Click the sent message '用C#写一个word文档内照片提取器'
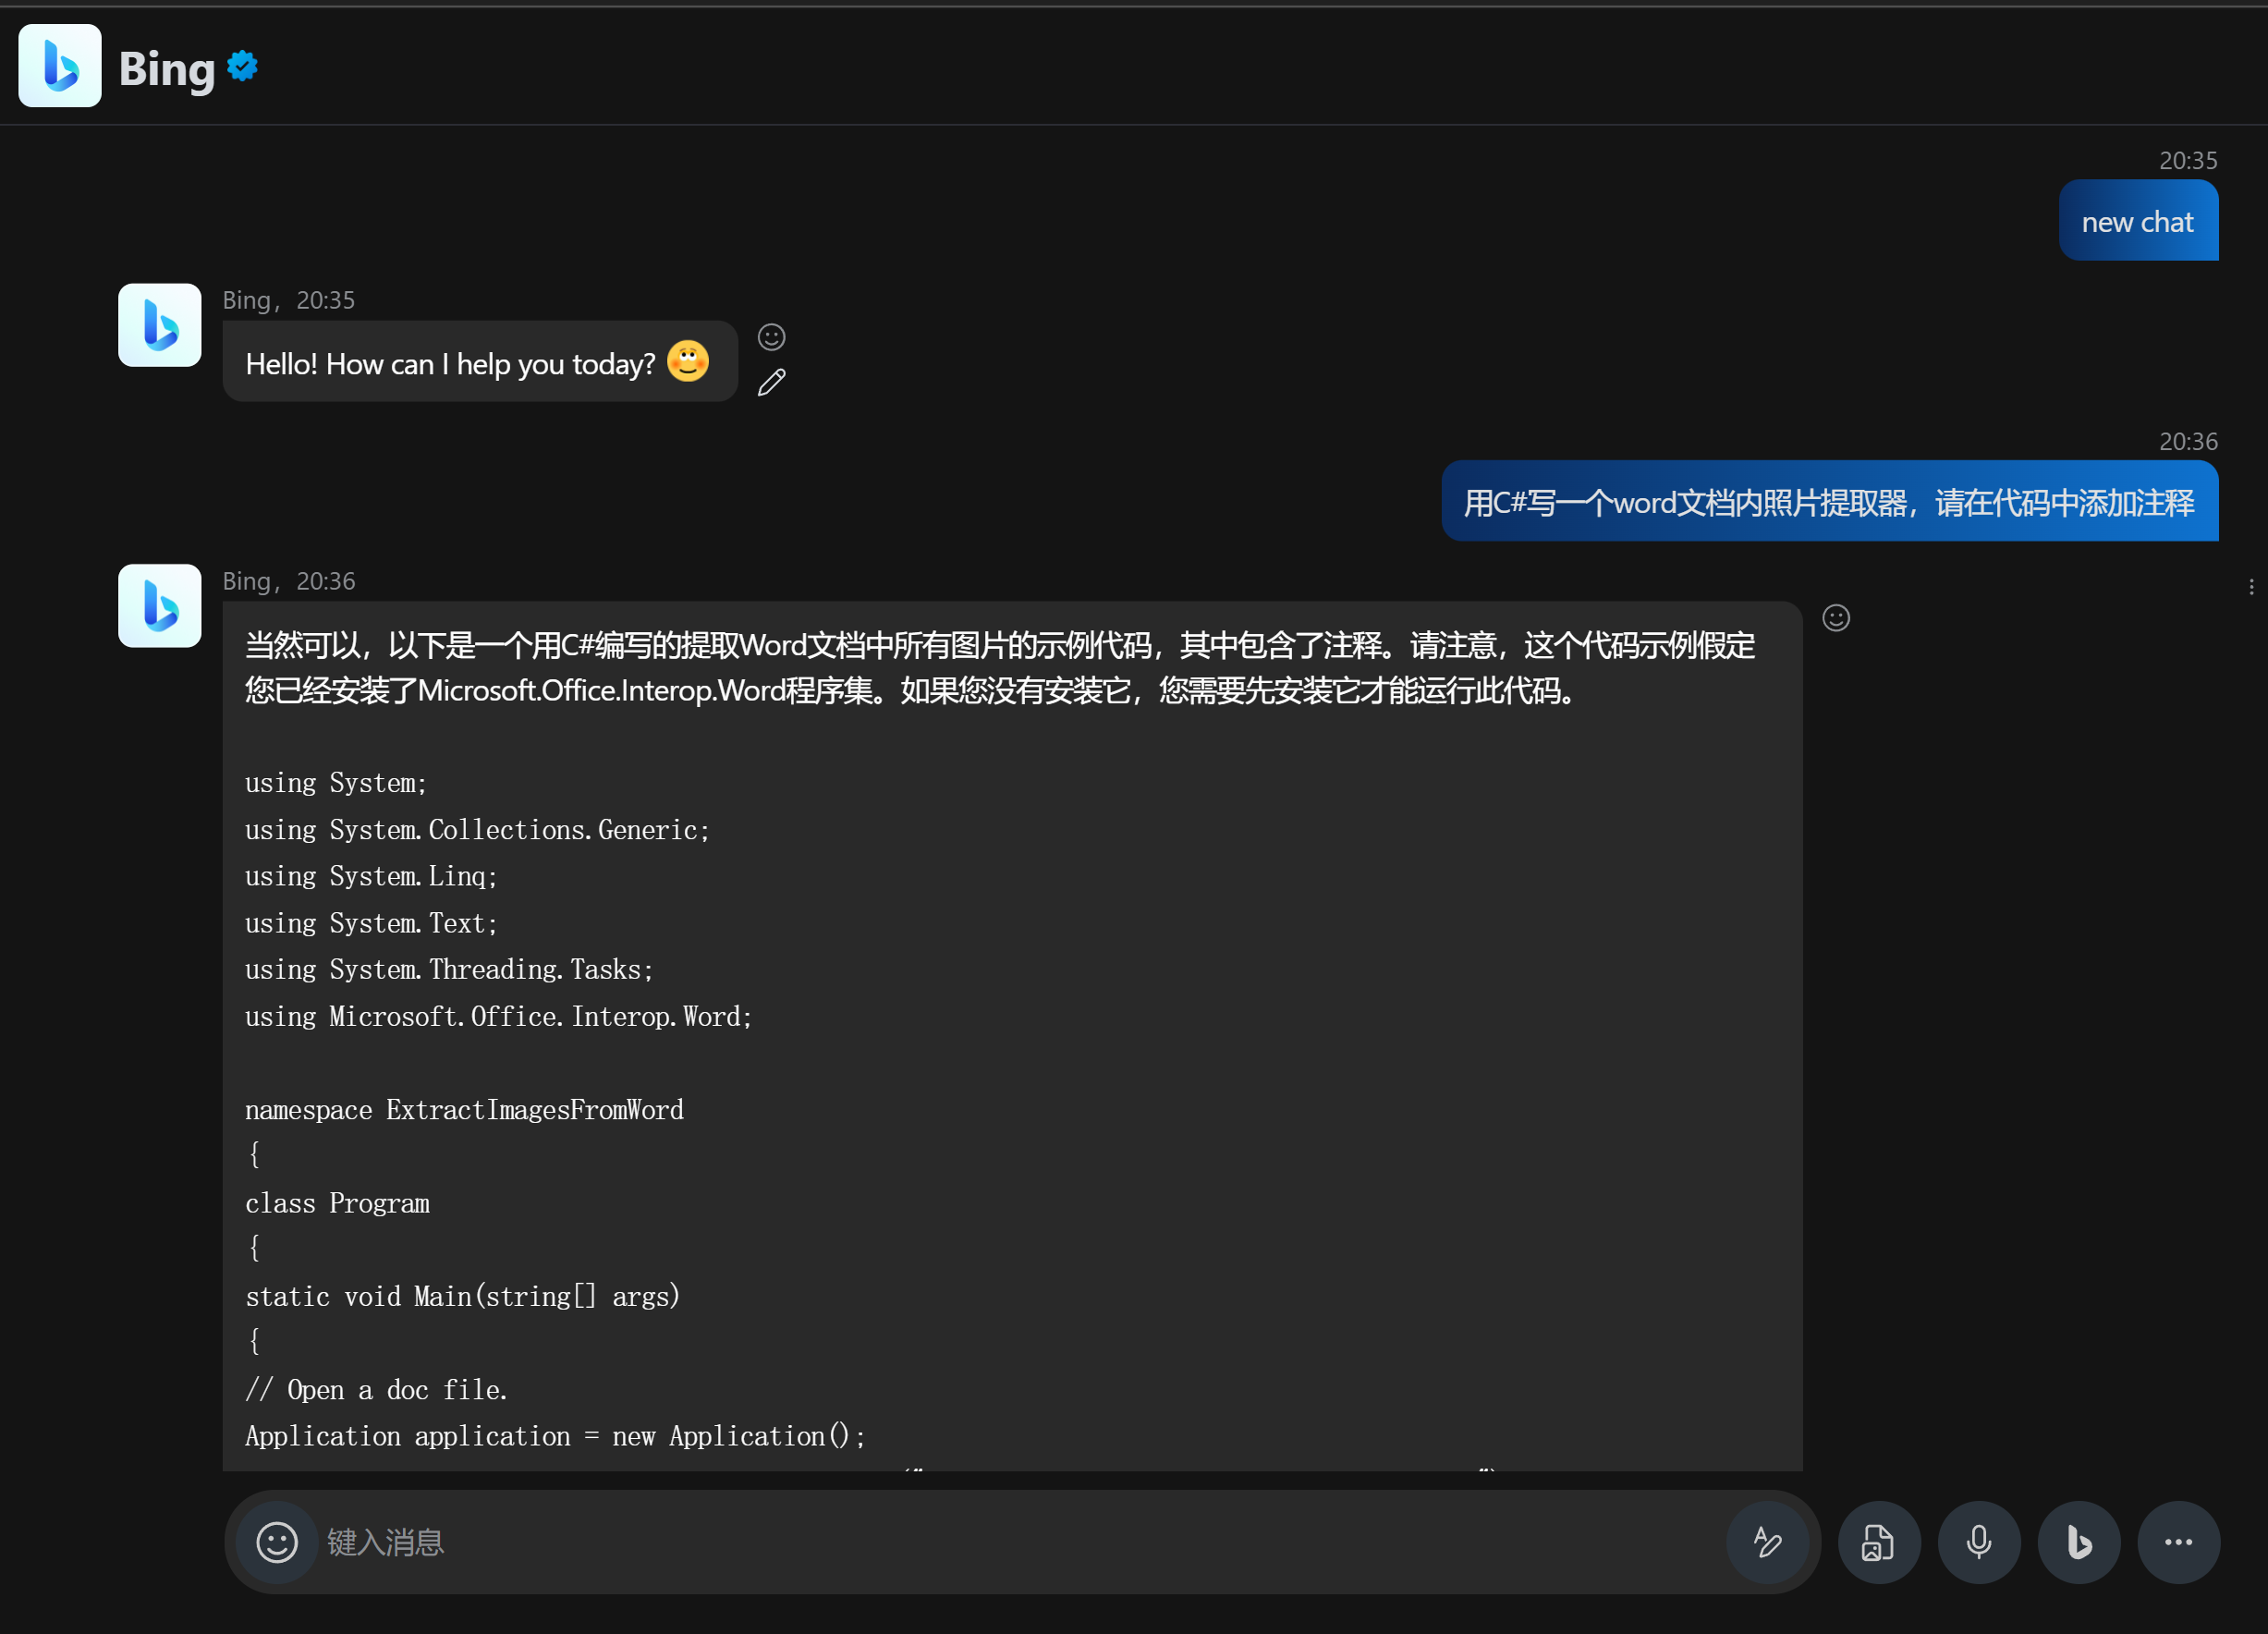Viewport: 2268px width, 1634px height. point(1829,501)
